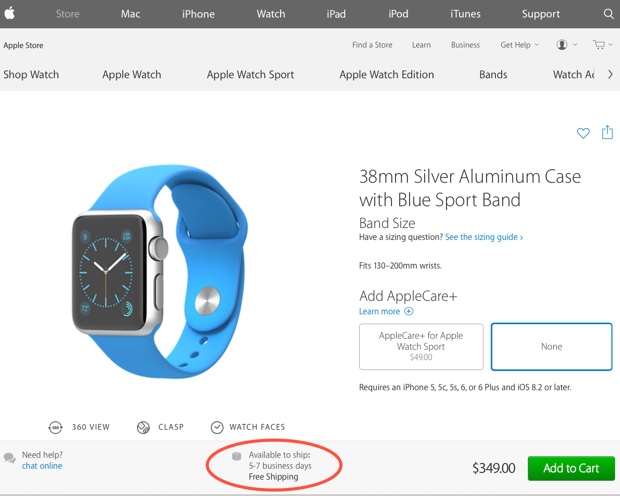Open the iPhone menu item
The height and width of the screenshot is (496, 620).
tap(198, 14)
